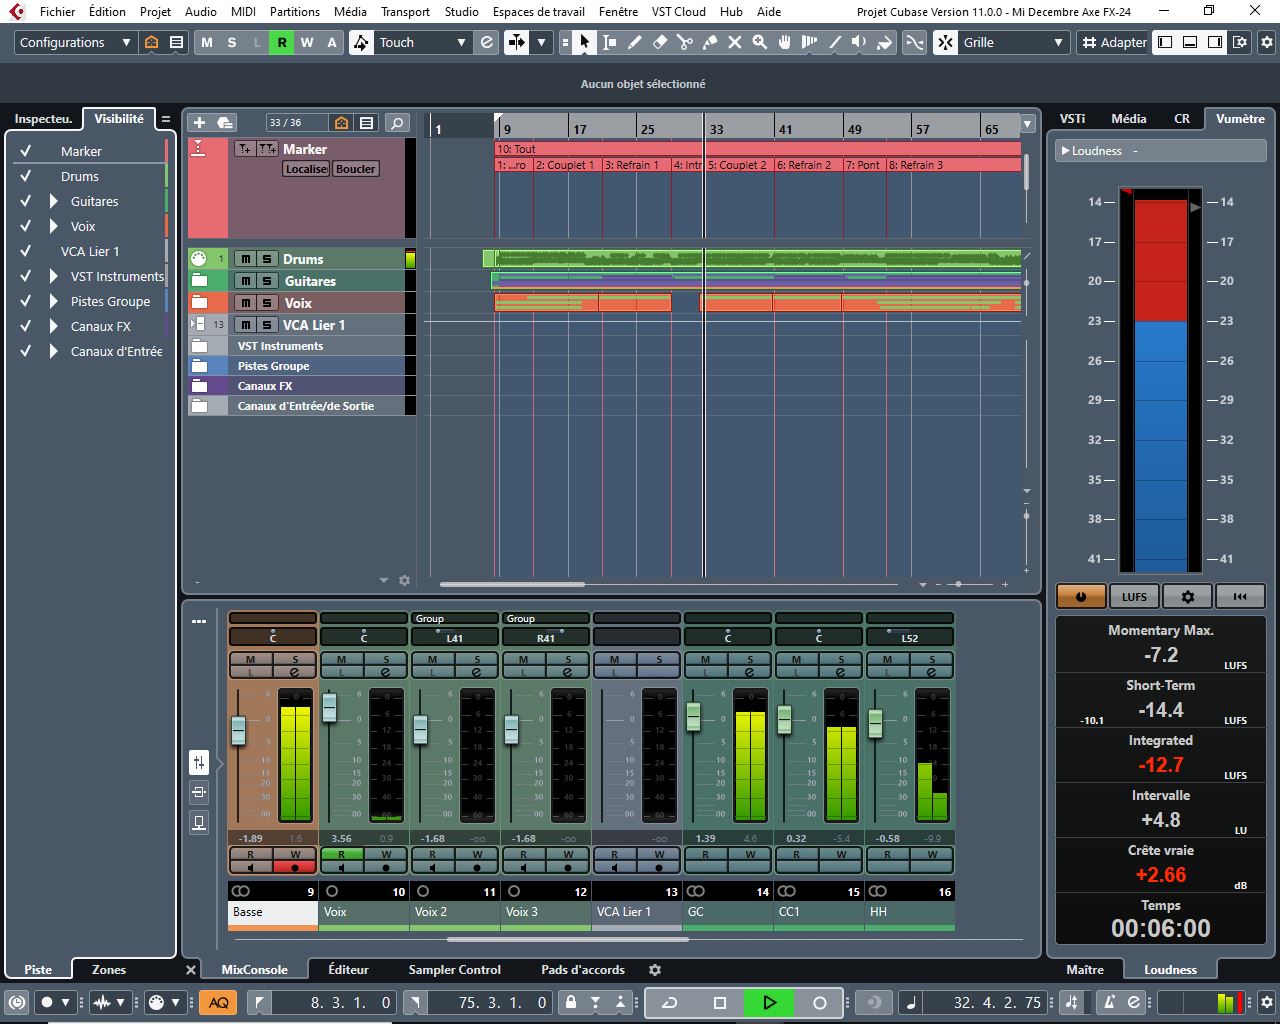Solo the Voix track
This screenshot has width=1280, height=1024.
click(x=267, y=303)
